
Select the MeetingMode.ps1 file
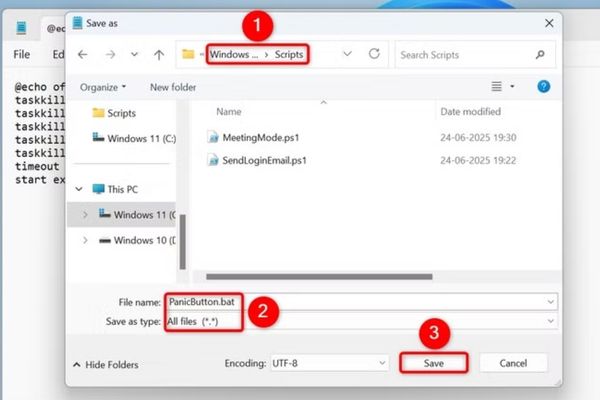tap(260, 137)
